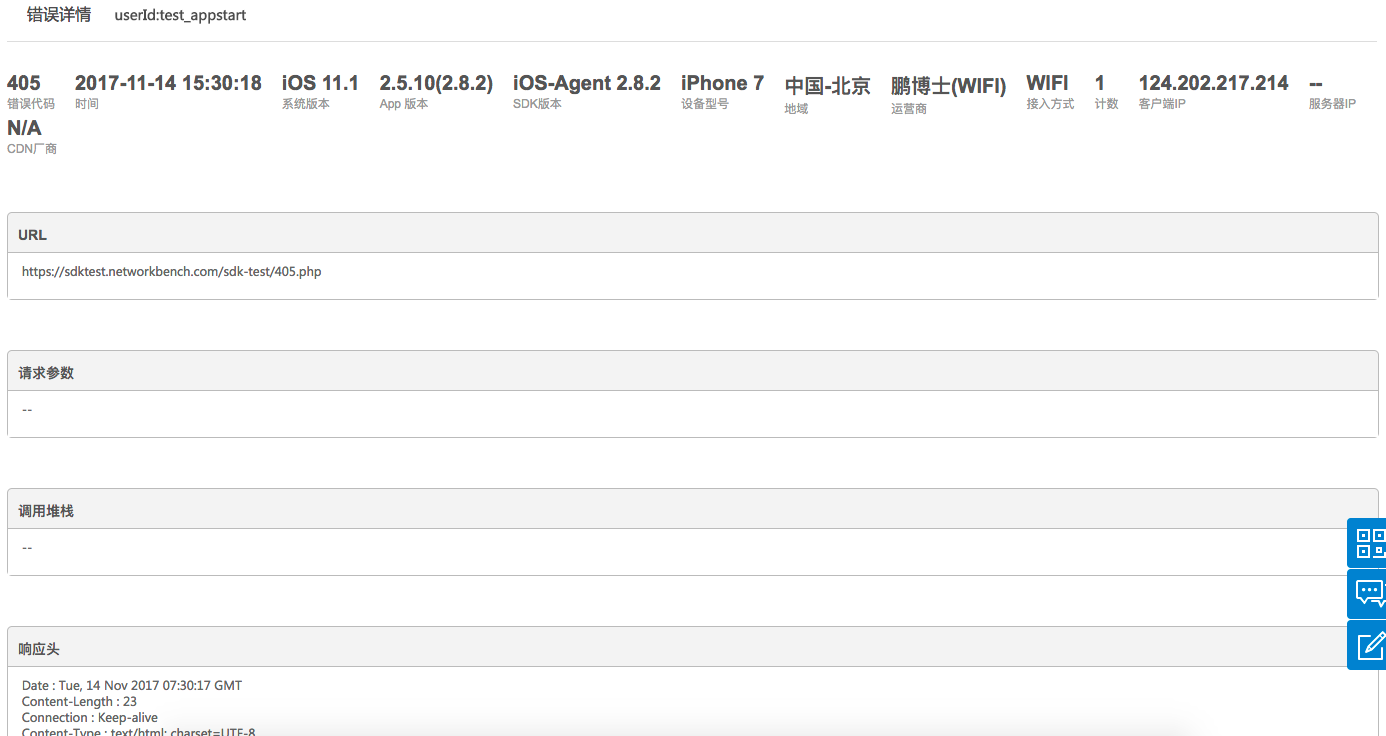1386x736 pixels.
Task: Click the iPhone 7 device model
Action: click(722, 83)
